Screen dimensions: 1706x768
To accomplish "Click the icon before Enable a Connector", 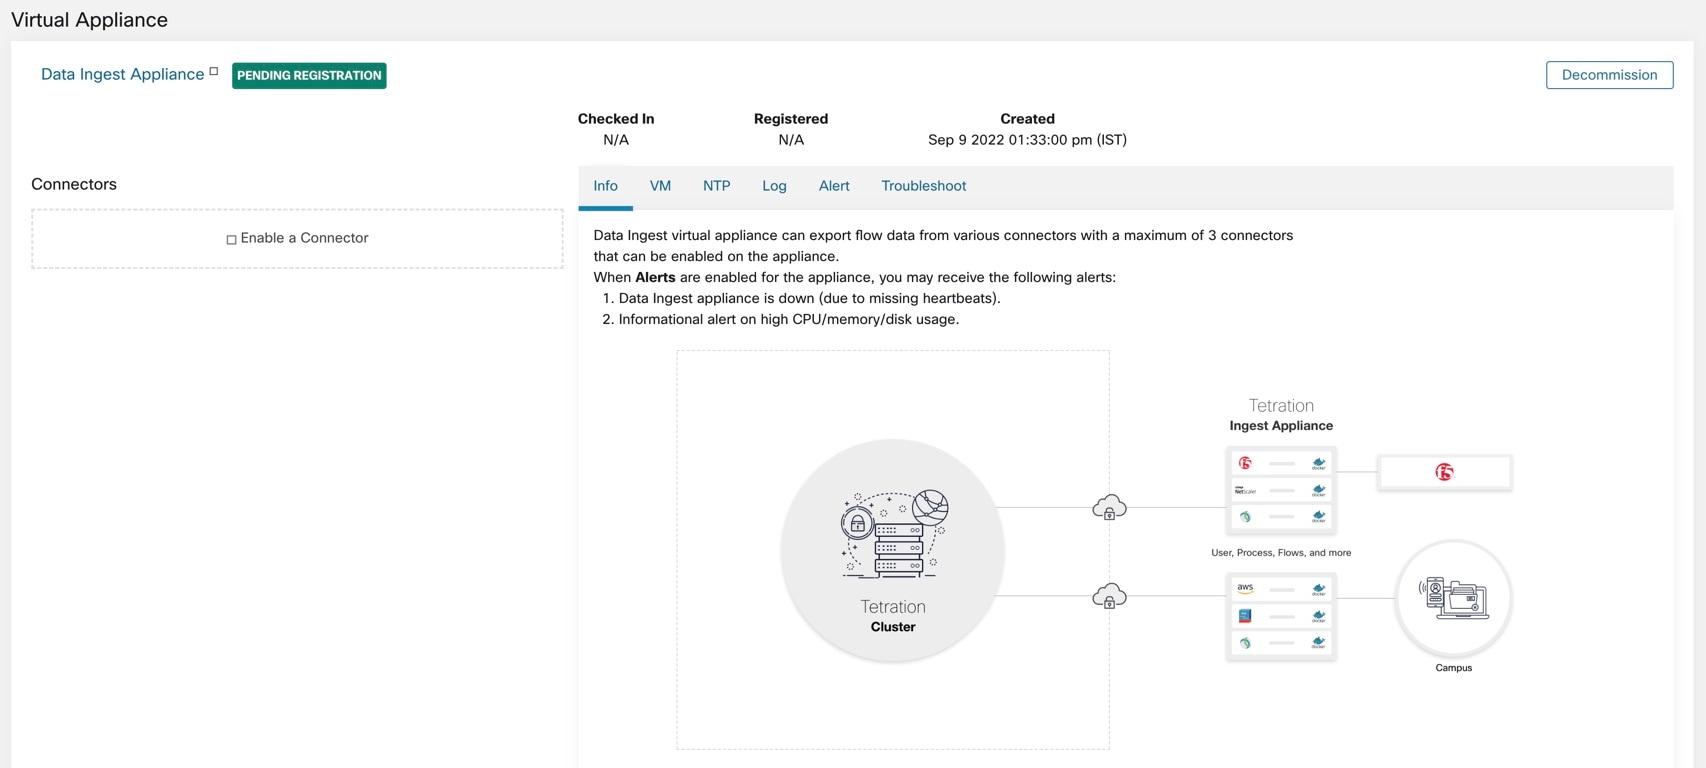I will (231, 239).
